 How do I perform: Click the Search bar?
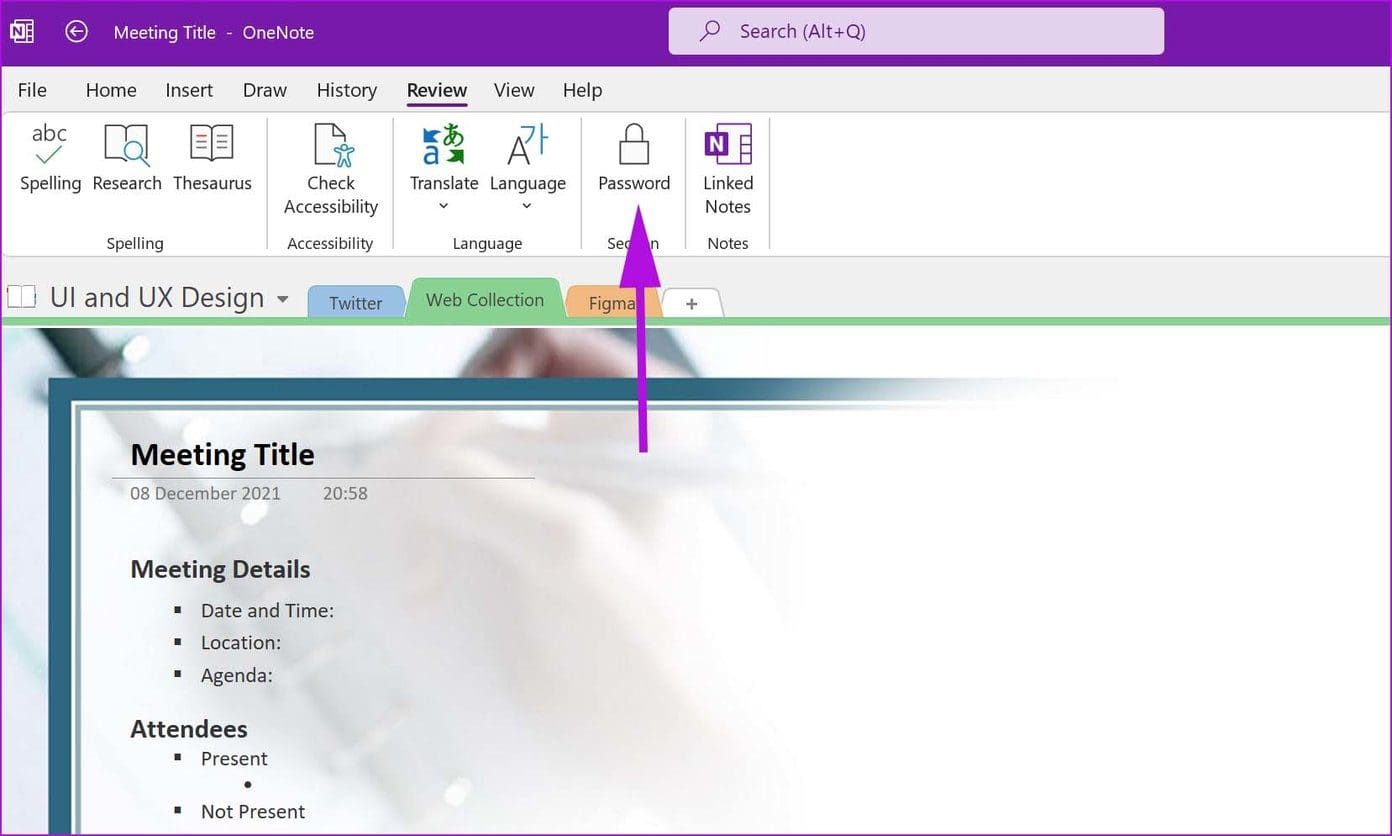[915, 31]
